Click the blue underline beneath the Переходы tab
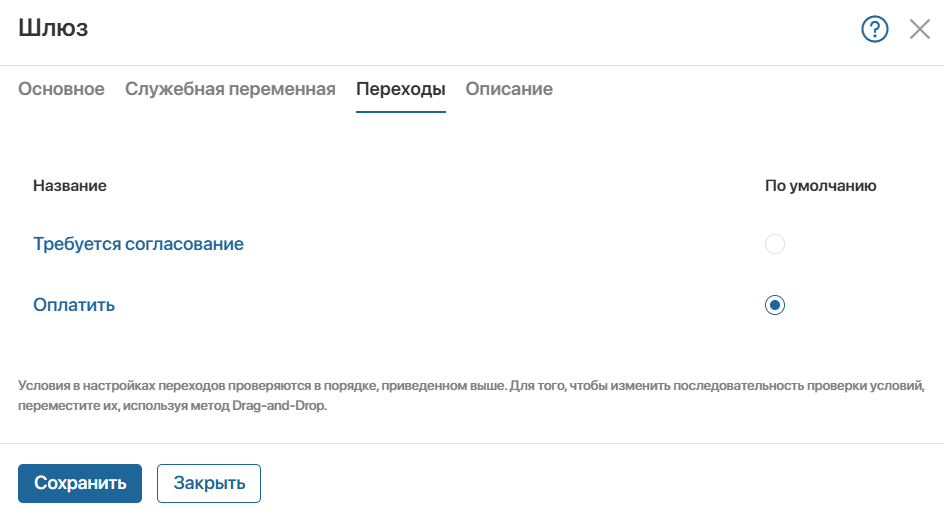Image resolution: width=944 pixels, height=517 pixels. (400, 111)
